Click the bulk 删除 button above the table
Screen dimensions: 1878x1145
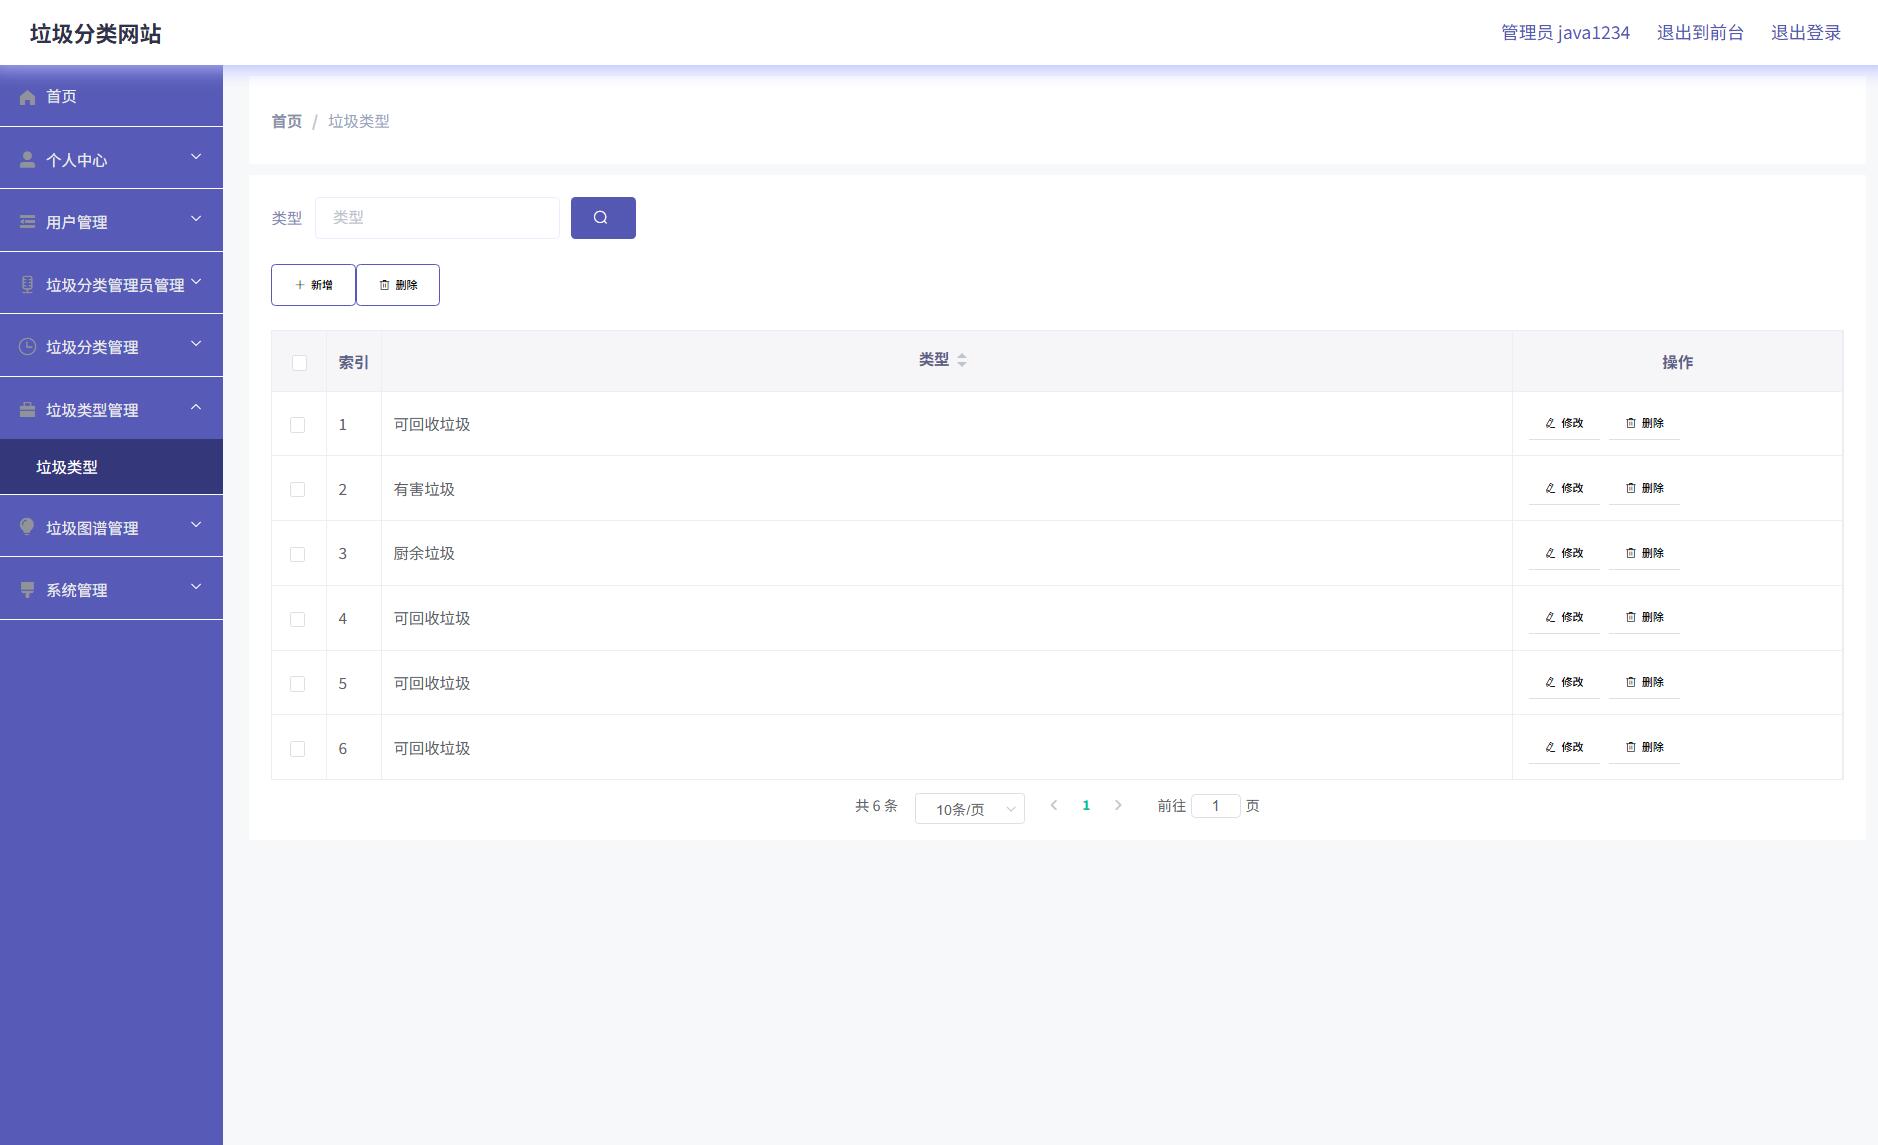(x=398, y=285)
